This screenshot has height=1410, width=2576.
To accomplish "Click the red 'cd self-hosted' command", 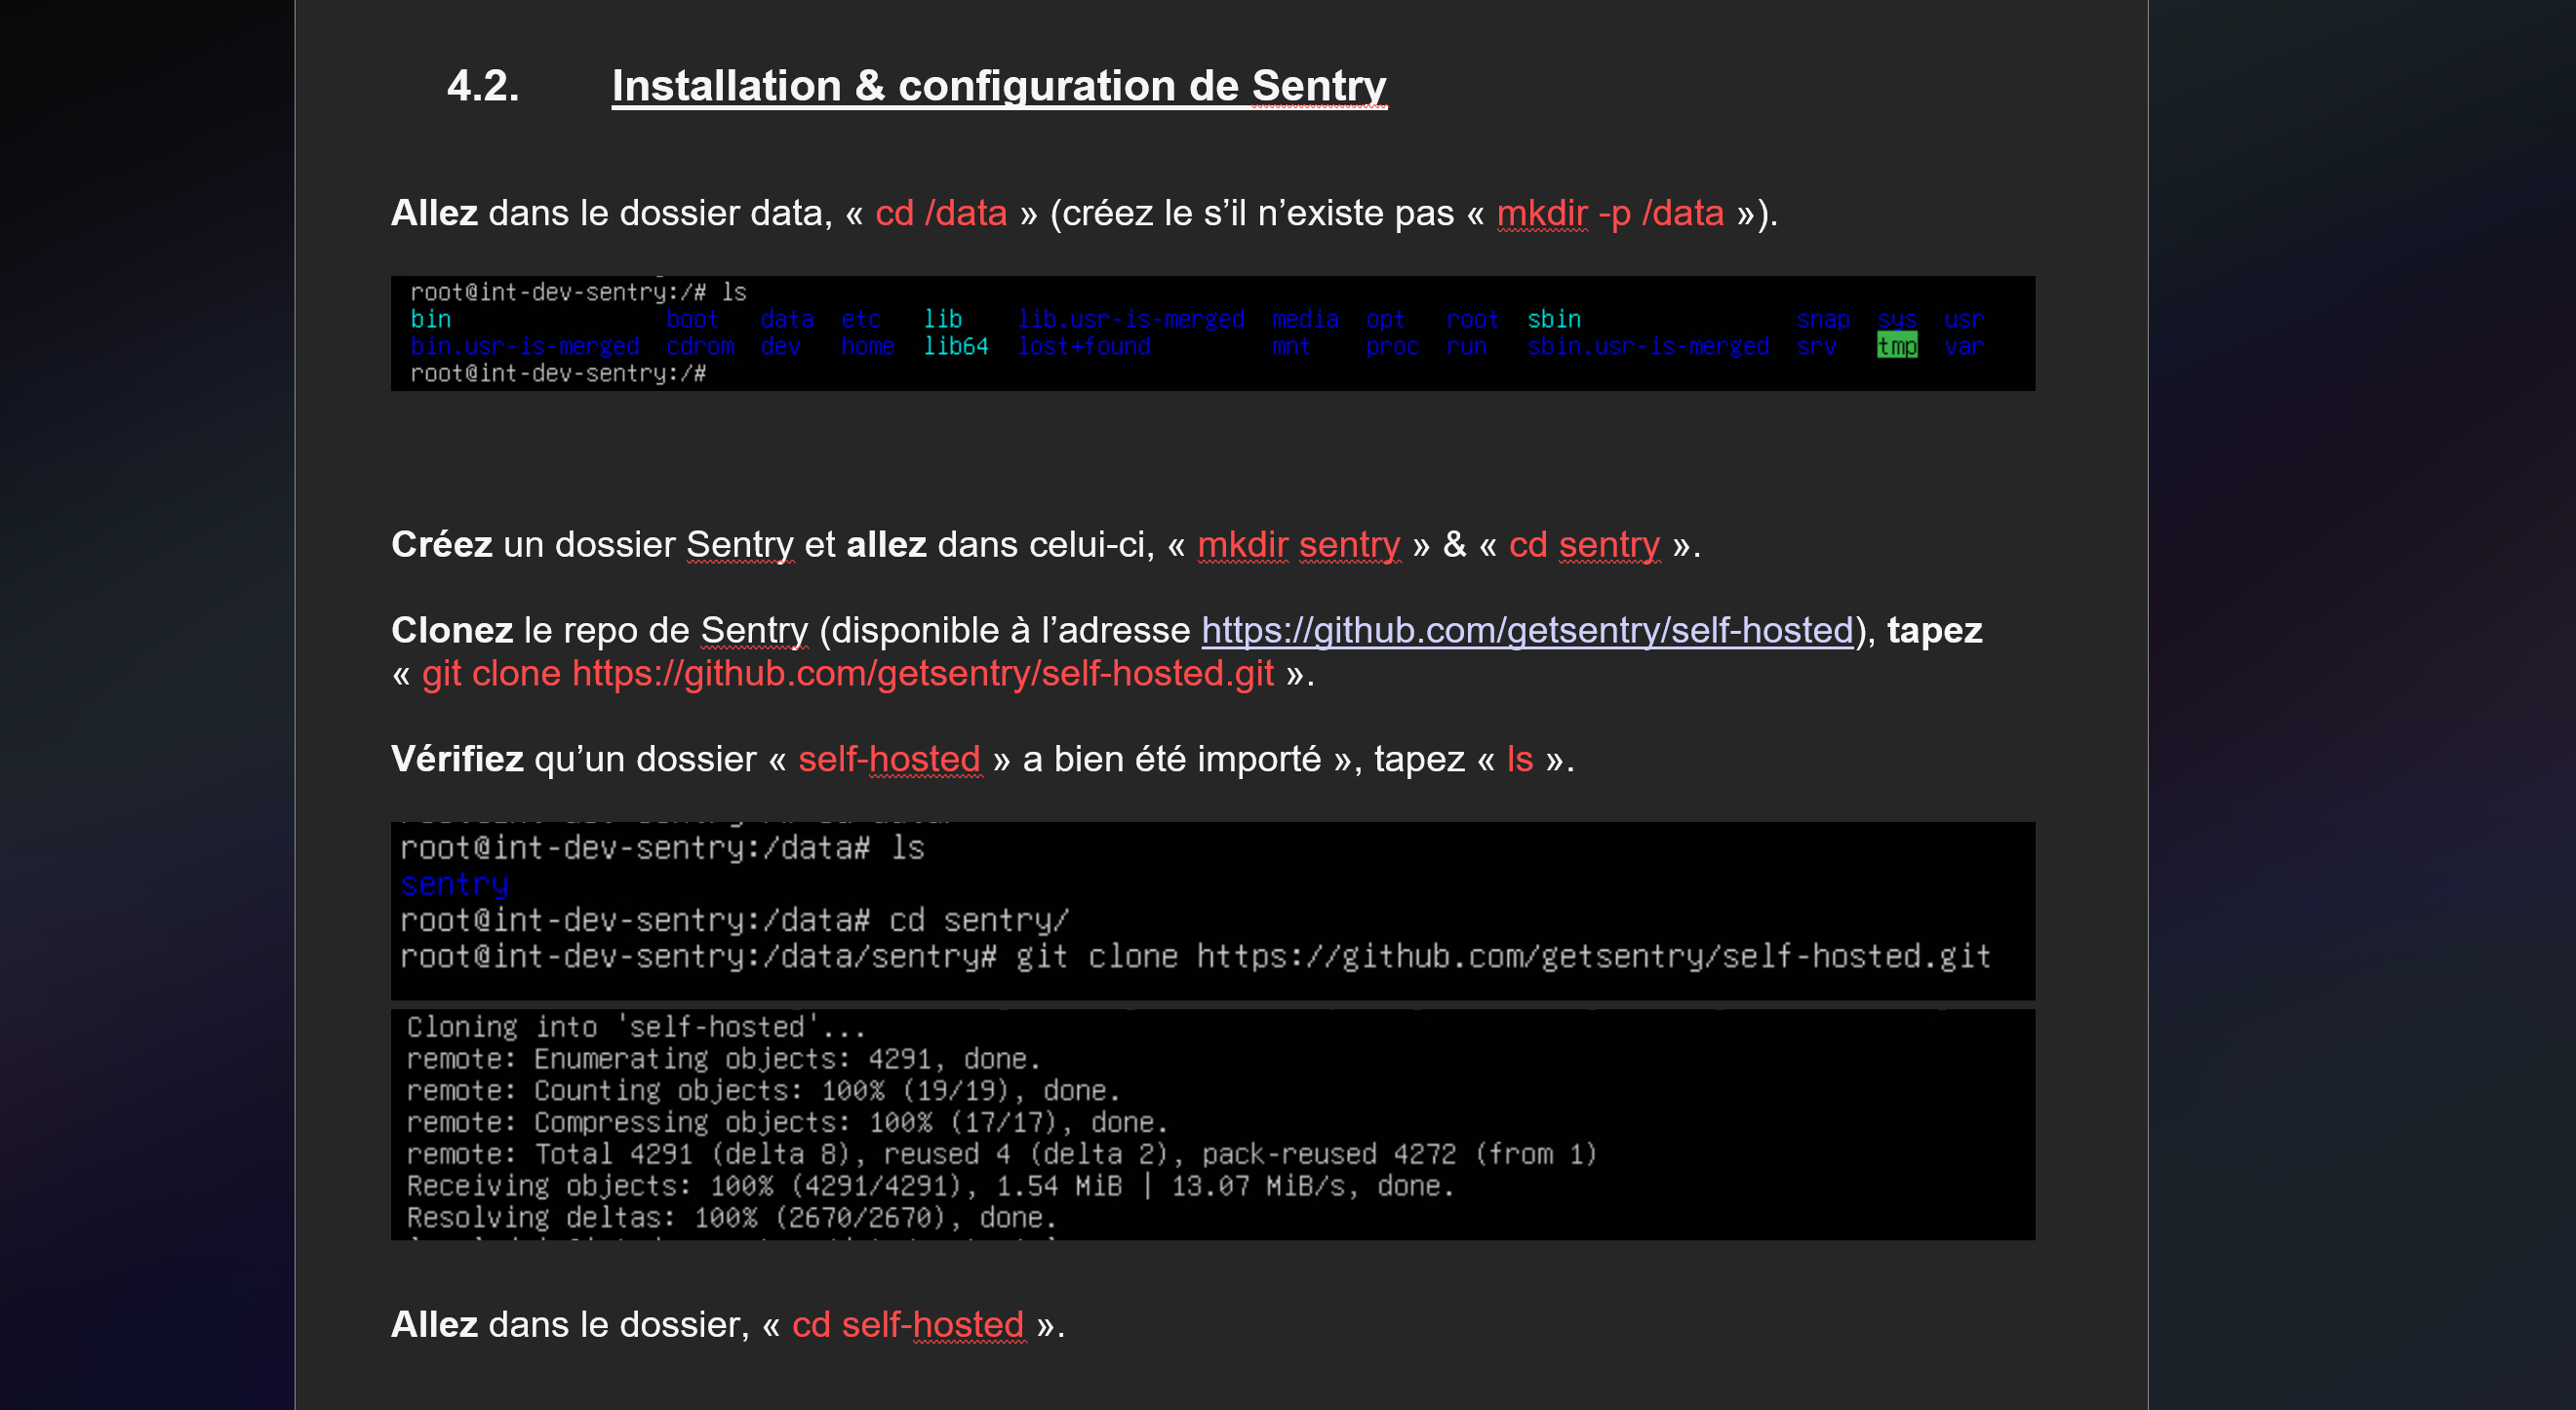I will tap(907, 1324).
